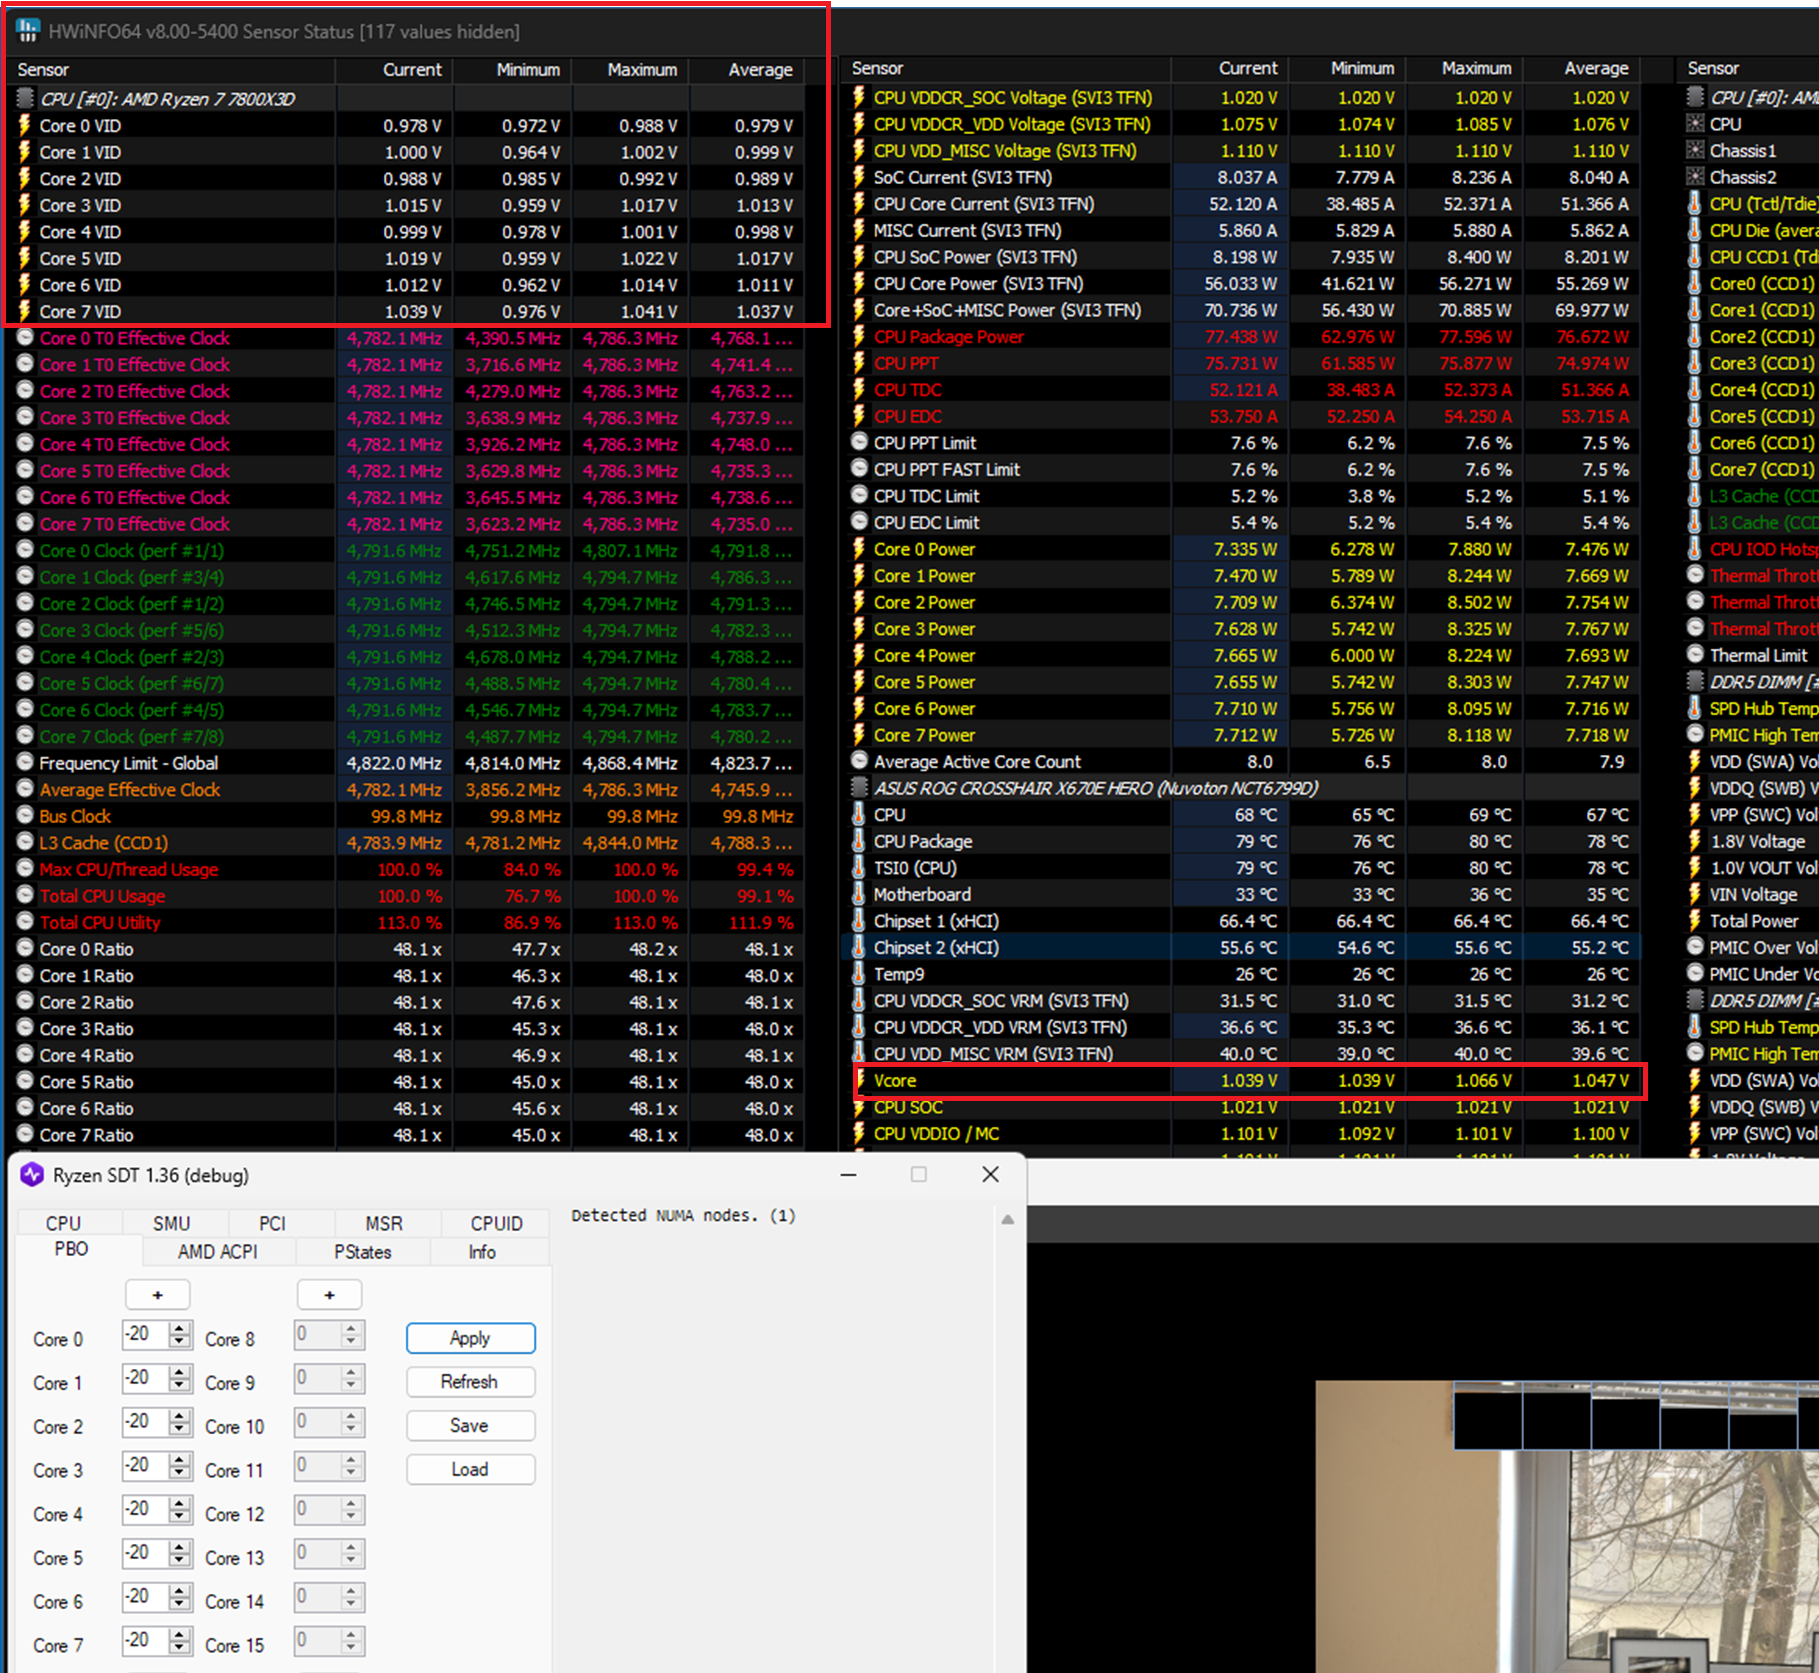Click the Minimum column header above VID values
This screenshot has width=1819, height=1673.
click(528, 70)
